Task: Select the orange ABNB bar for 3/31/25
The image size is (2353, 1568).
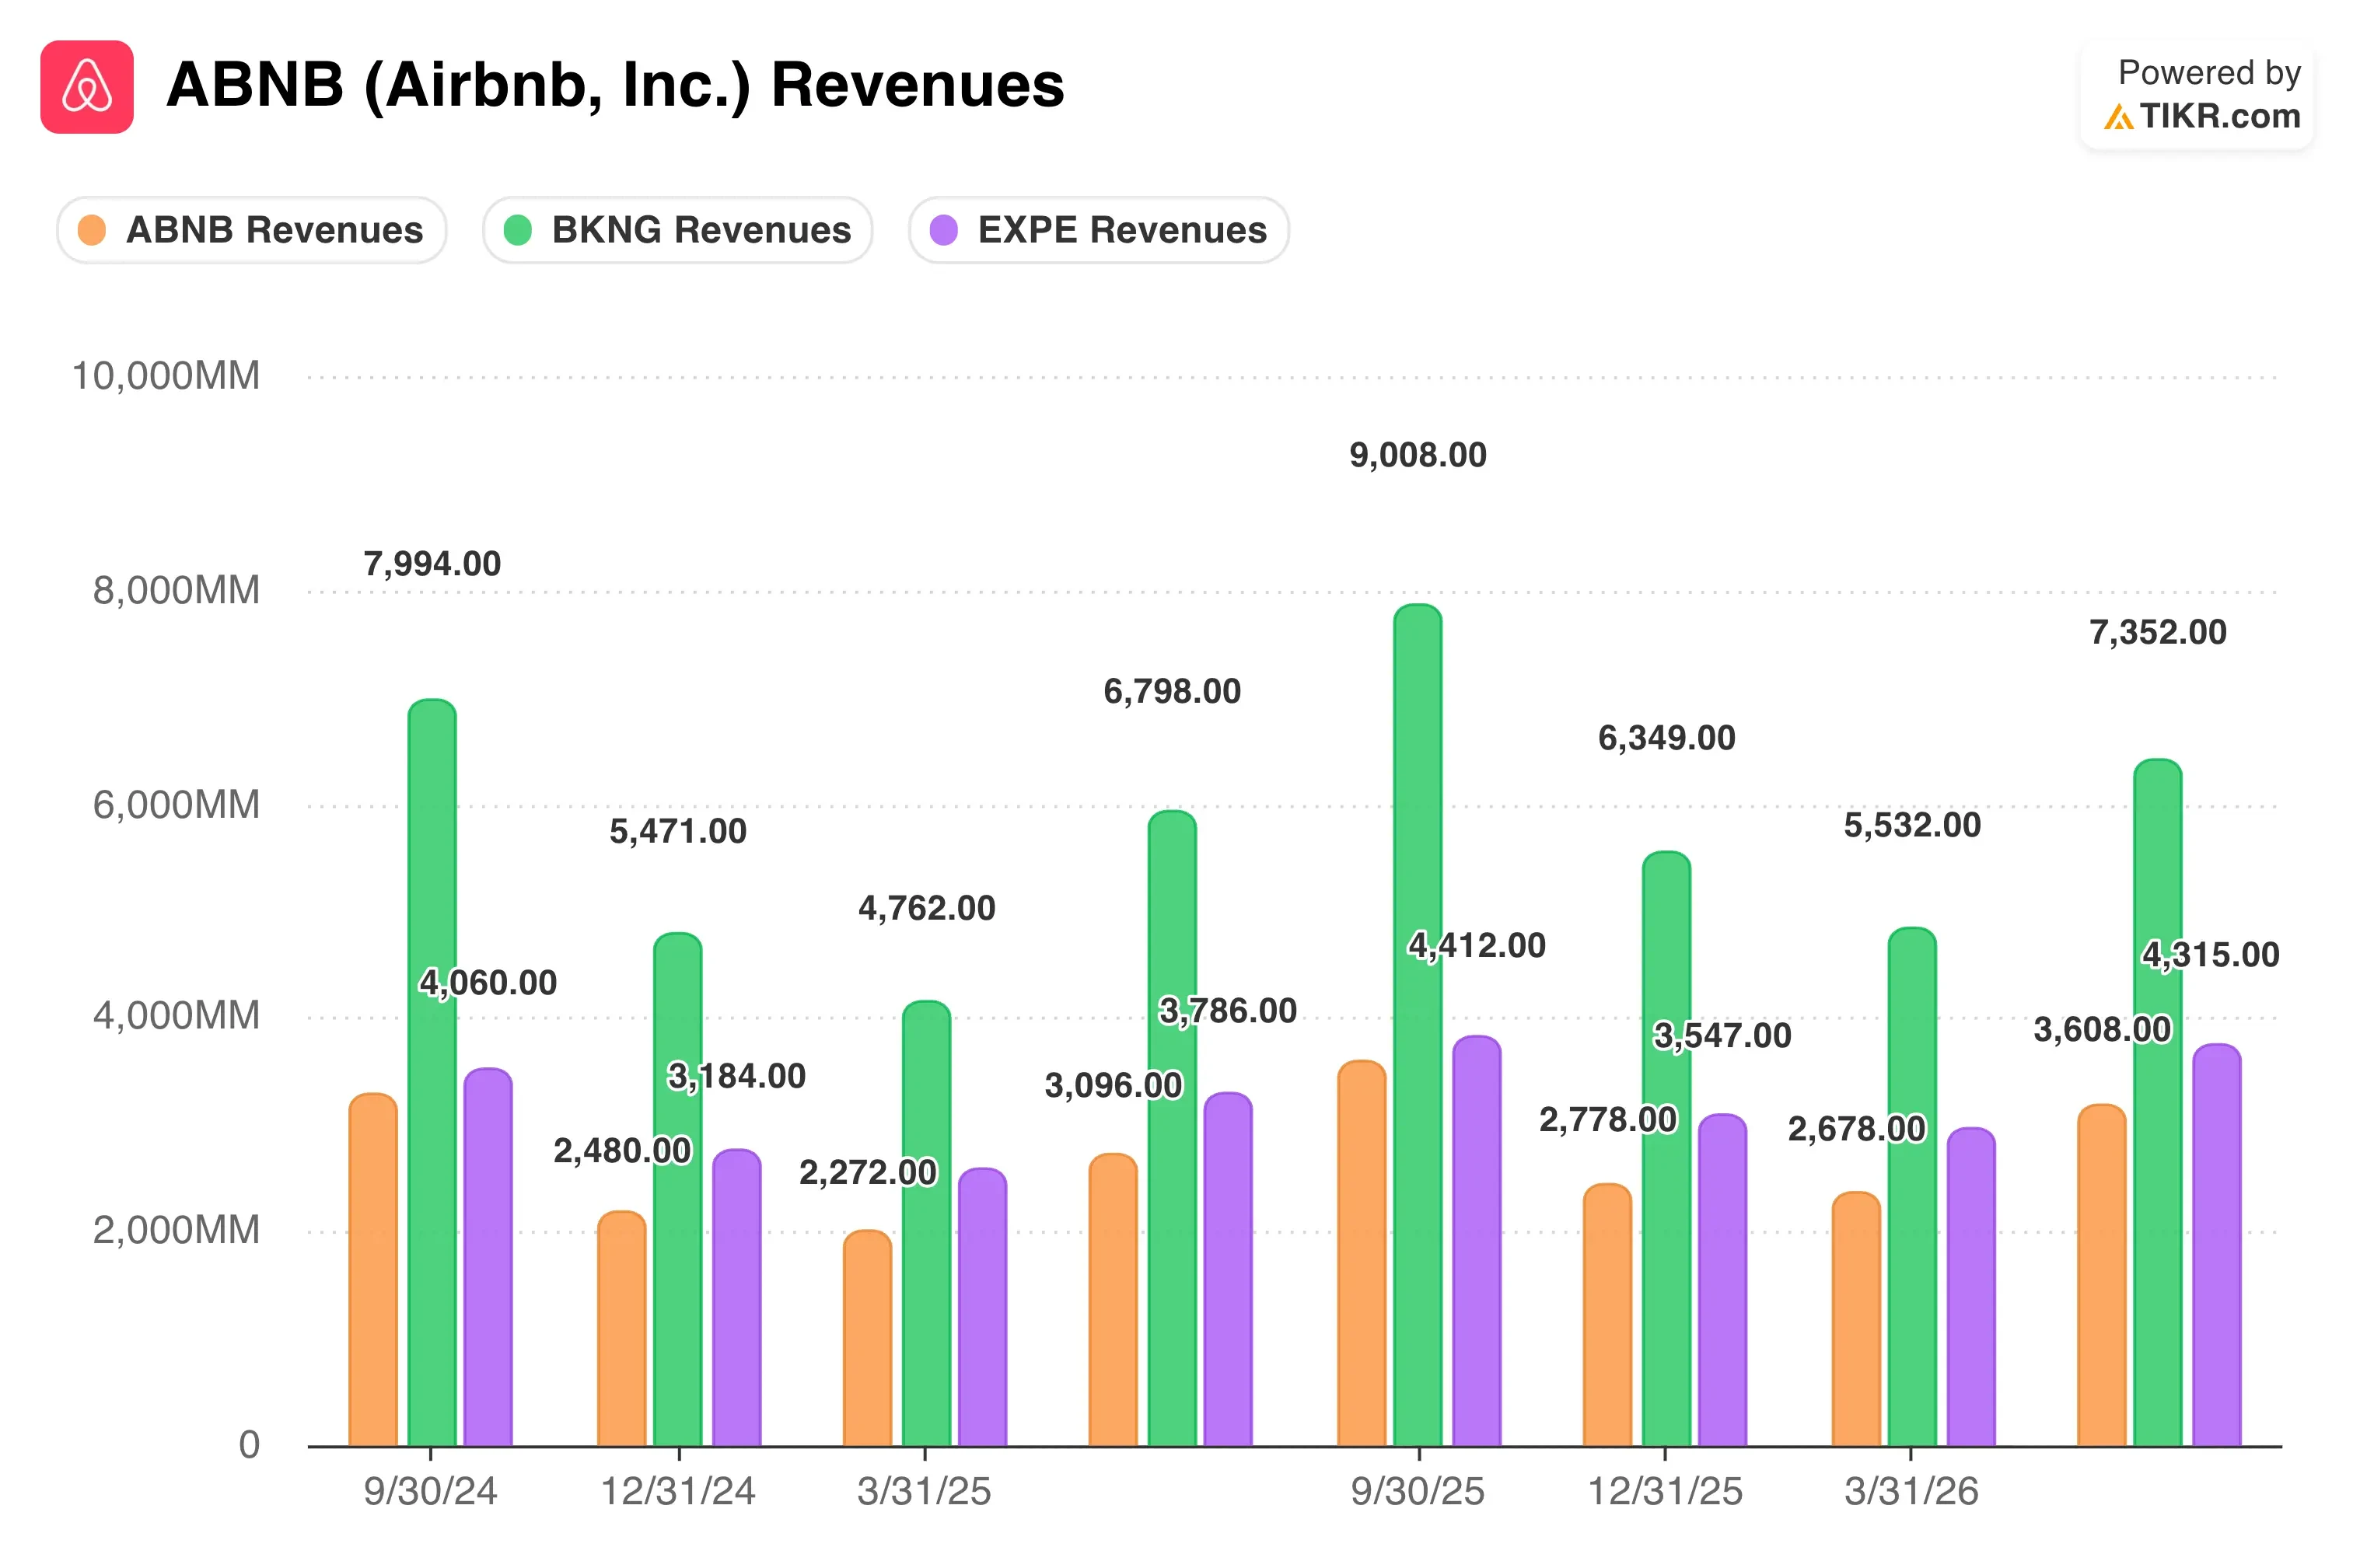Action: point(868,1338)
